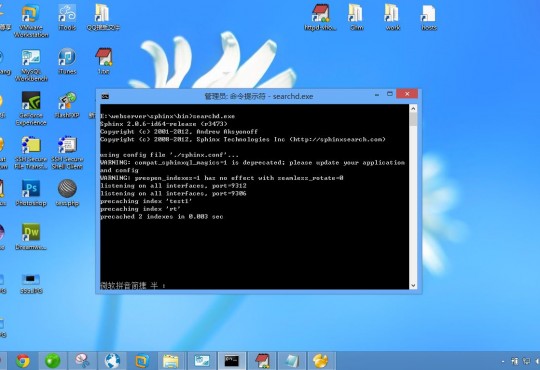The width and height of the screenshot is (540, 370).
Task: Click the yellow duck icon in the taskbar
Action: [321, 361]
